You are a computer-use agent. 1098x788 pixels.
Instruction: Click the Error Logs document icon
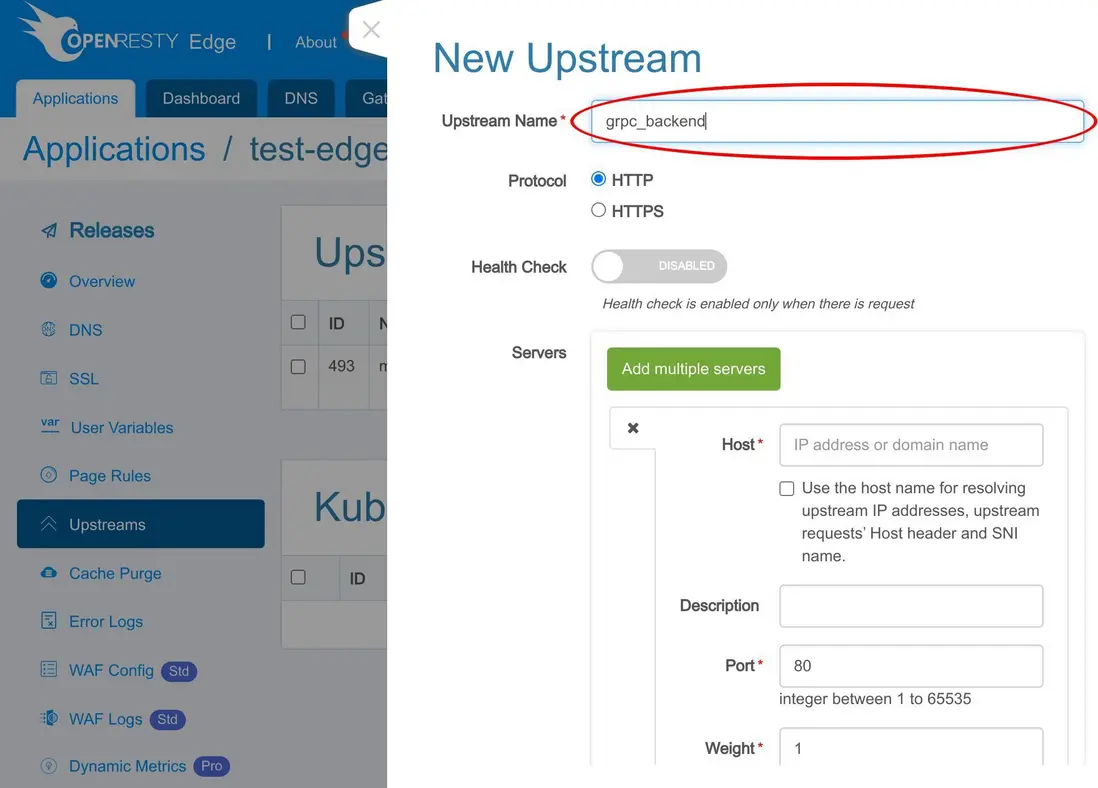tap(48, 621)
